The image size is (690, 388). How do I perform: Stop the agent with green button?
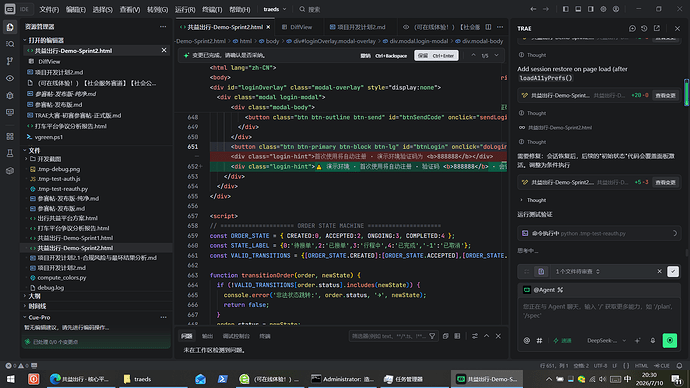(x=670, y=340)
